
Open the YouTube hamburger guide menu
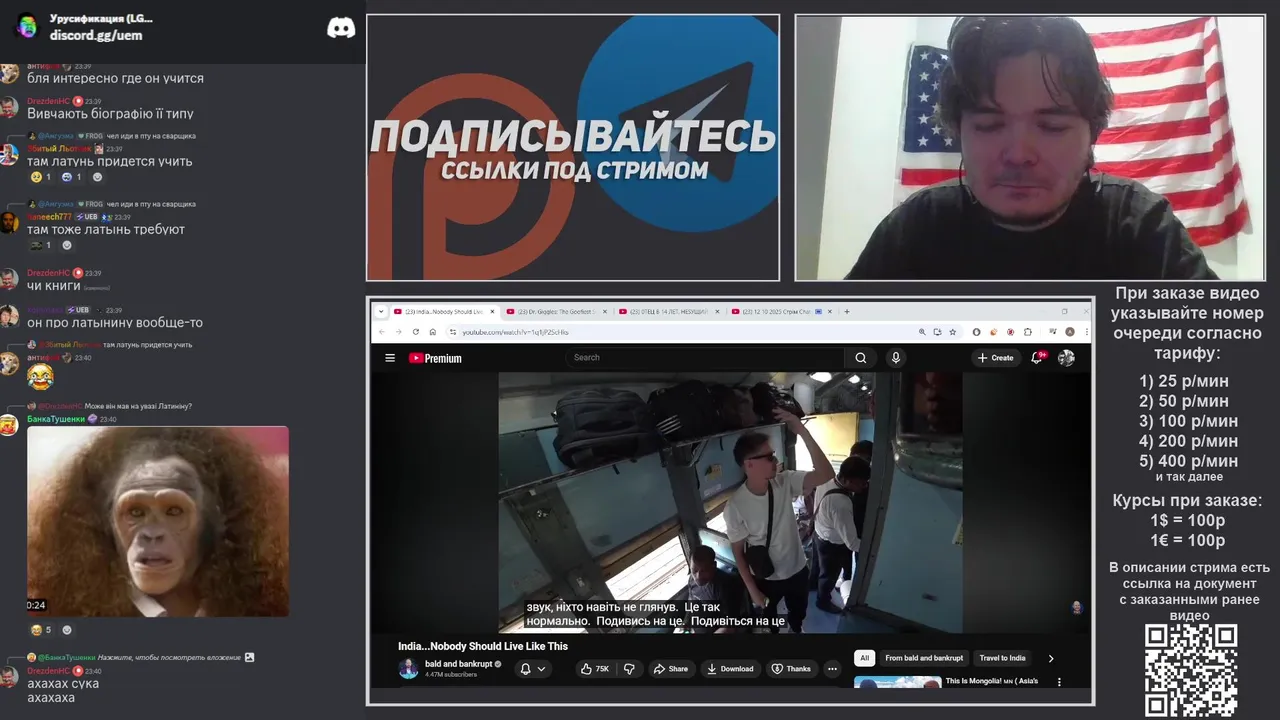(x=390, y=358)
